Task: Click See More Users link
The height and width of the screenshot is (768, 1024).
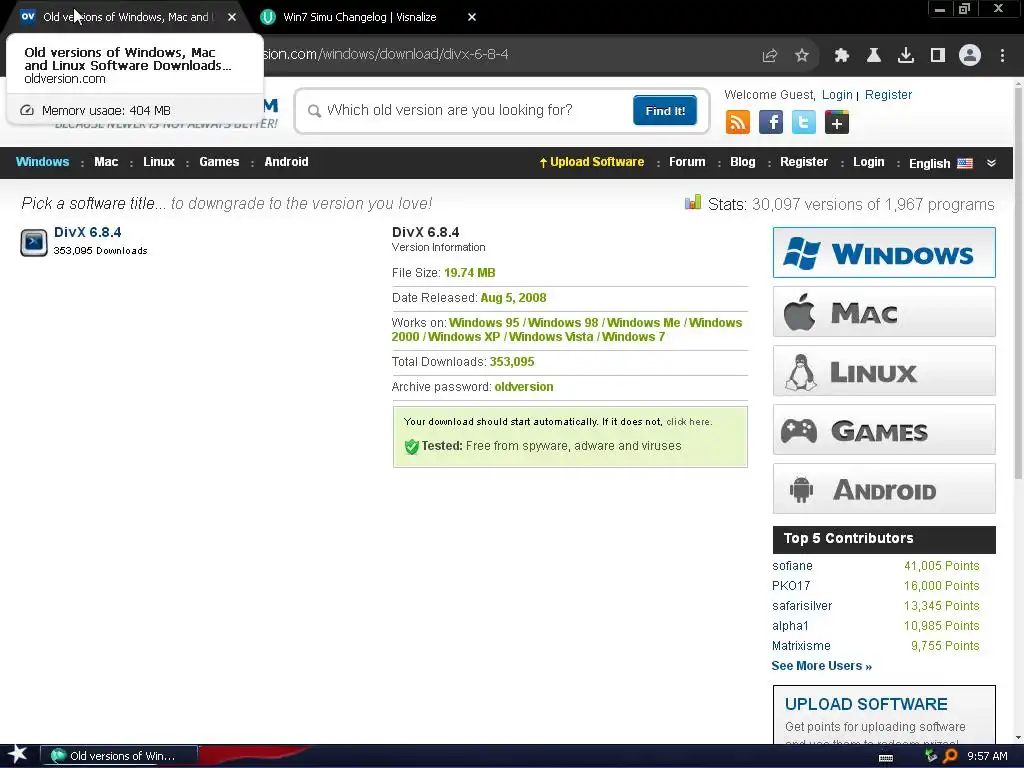Action: tap(822, 666)
